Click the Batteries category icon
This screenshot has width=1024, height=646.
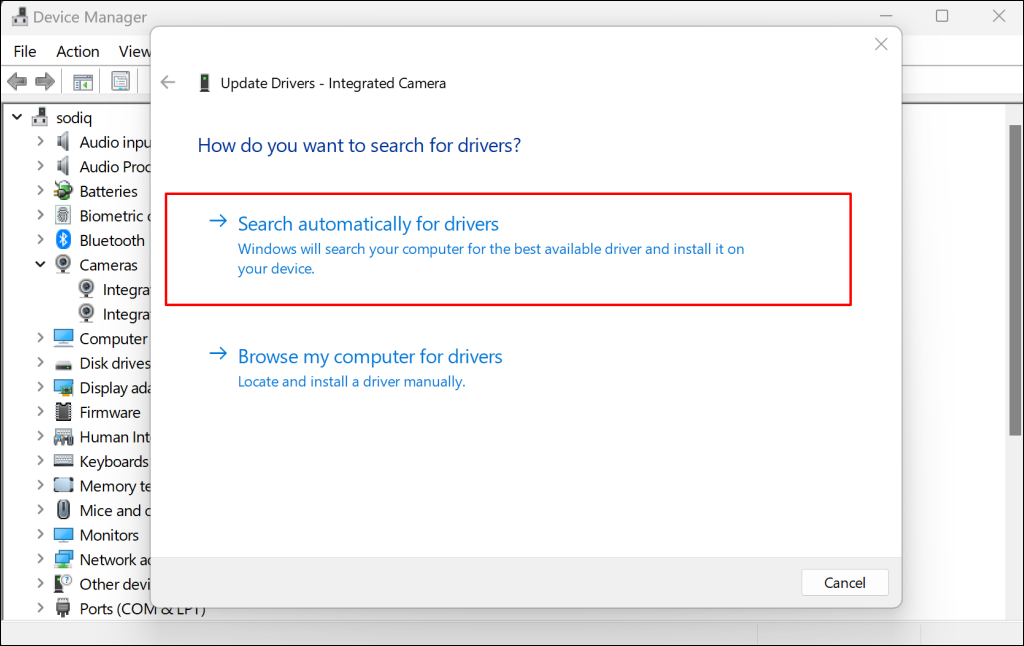click(63, 191)
